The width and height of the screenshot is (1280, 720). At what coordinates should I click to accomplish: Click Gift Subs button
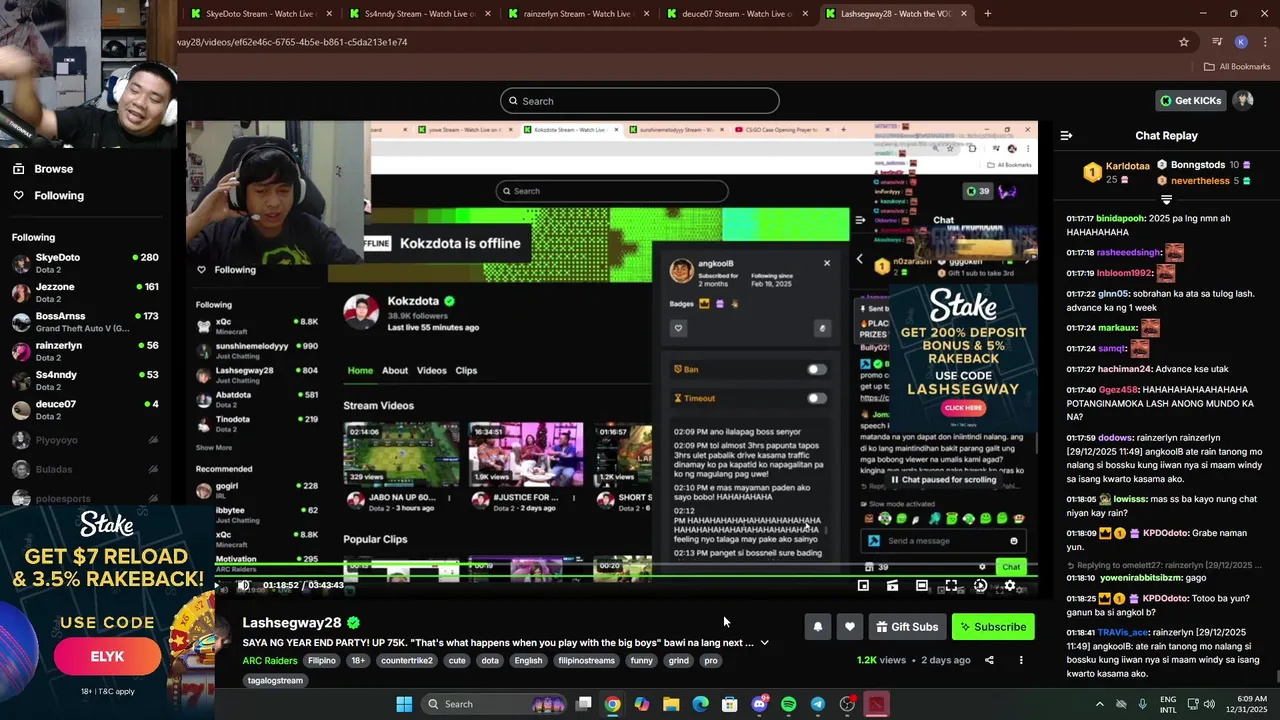click(907, 627)
